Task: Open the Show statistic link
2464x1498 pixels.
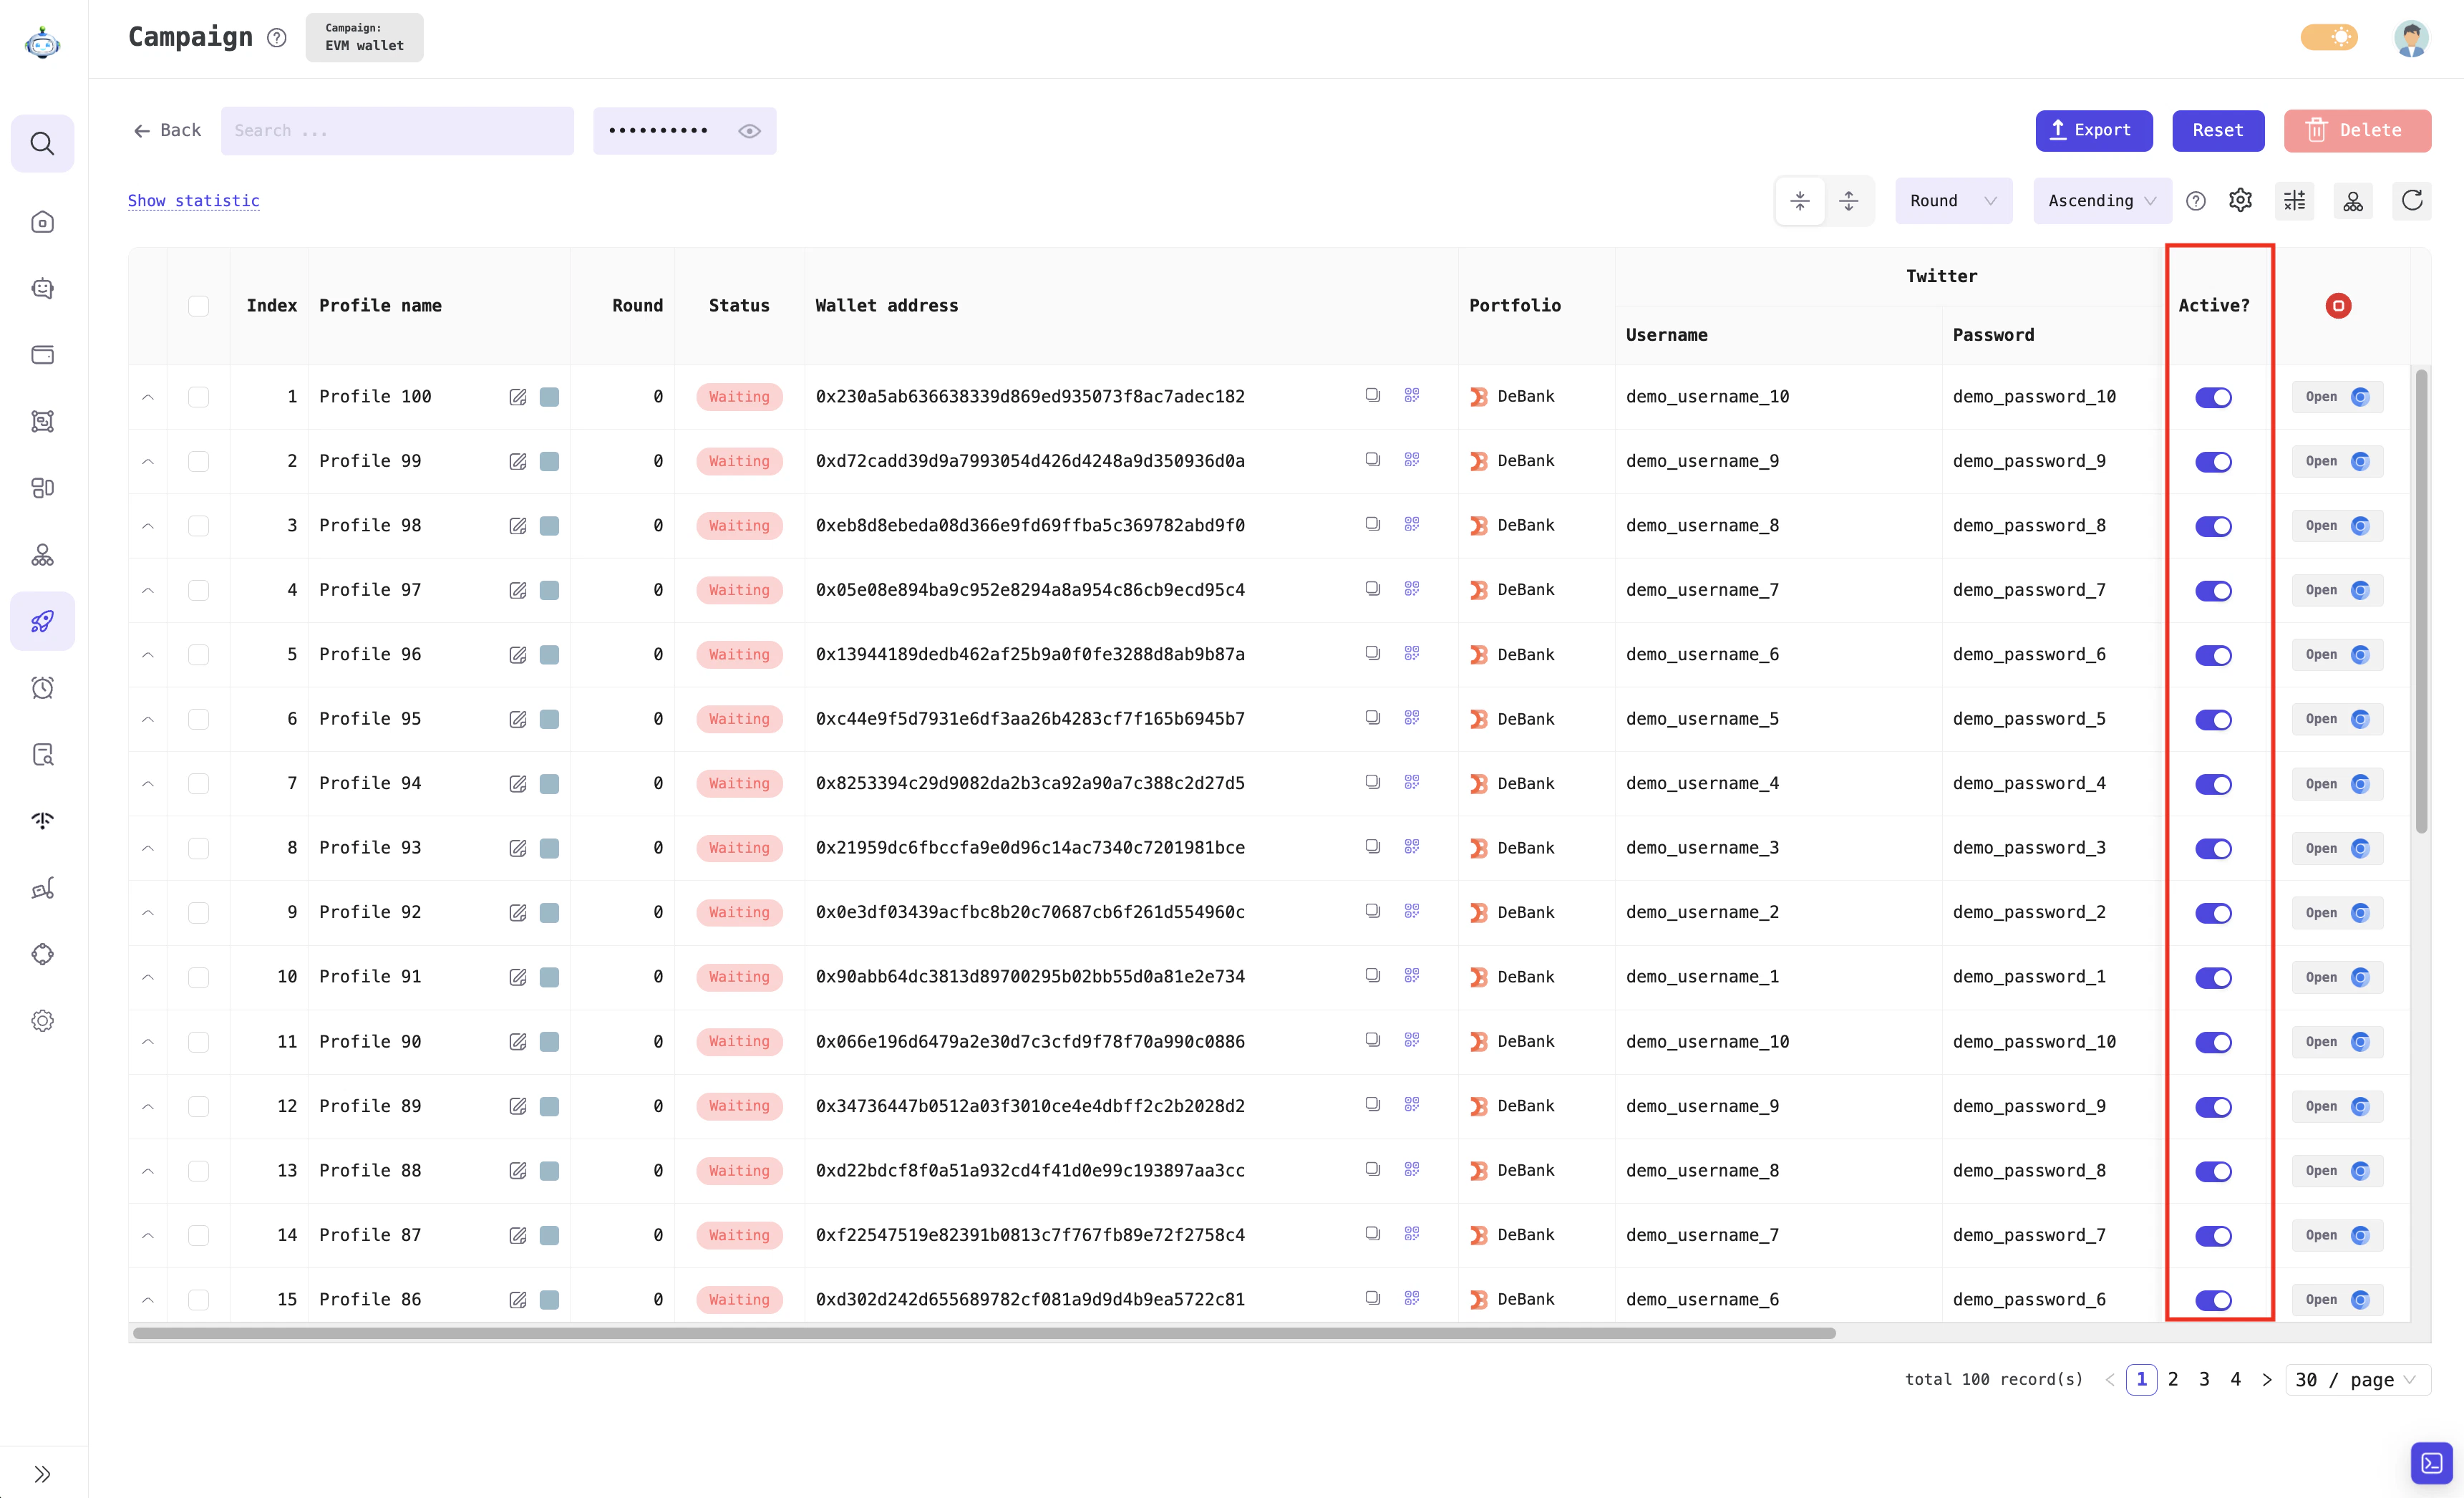Action: pyautogui.click(x=193, y=200)
